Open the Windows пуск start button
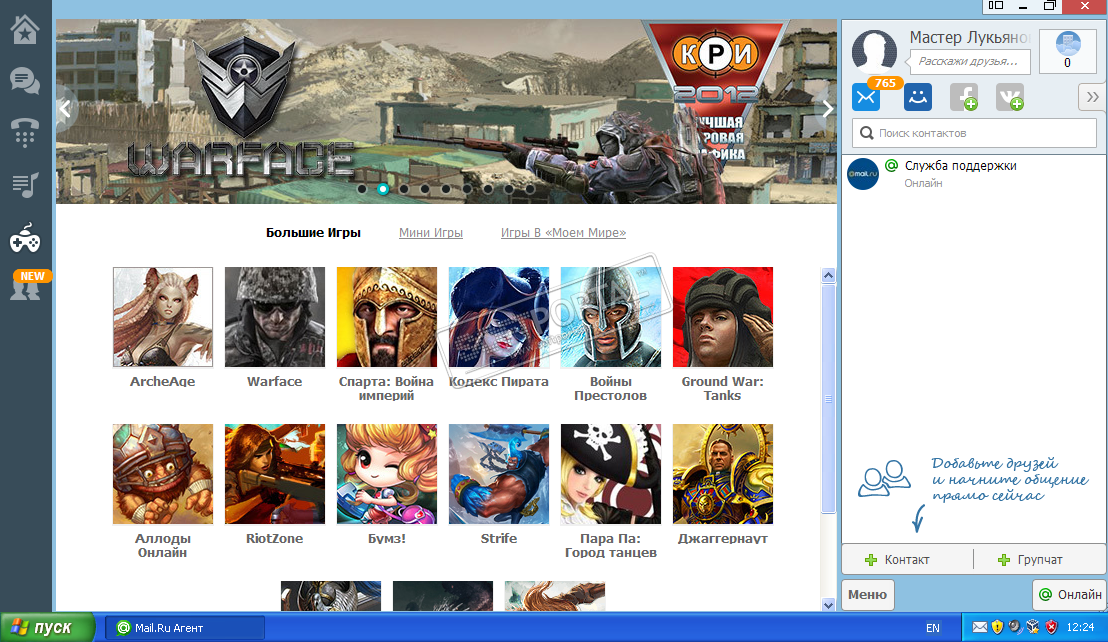Screen dimensions: 1108x642 point(47,627)
